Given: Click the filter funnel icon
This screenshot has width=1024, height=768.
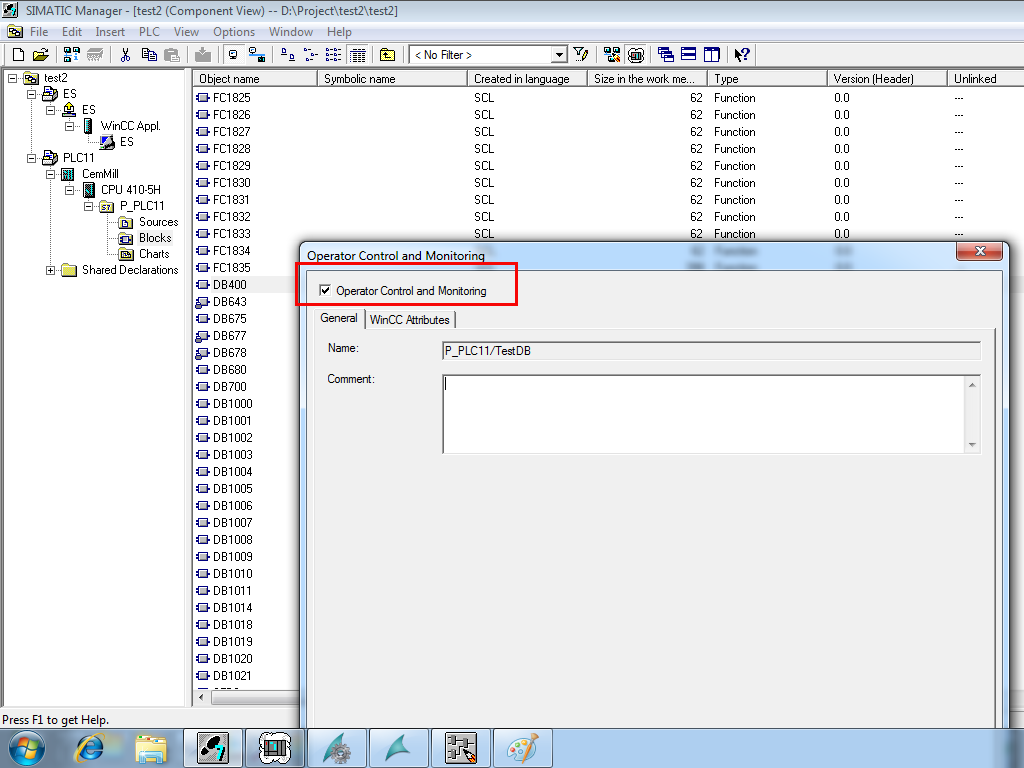Looking at the screenshot, I should pyautogui.click(x=581, y=55).
